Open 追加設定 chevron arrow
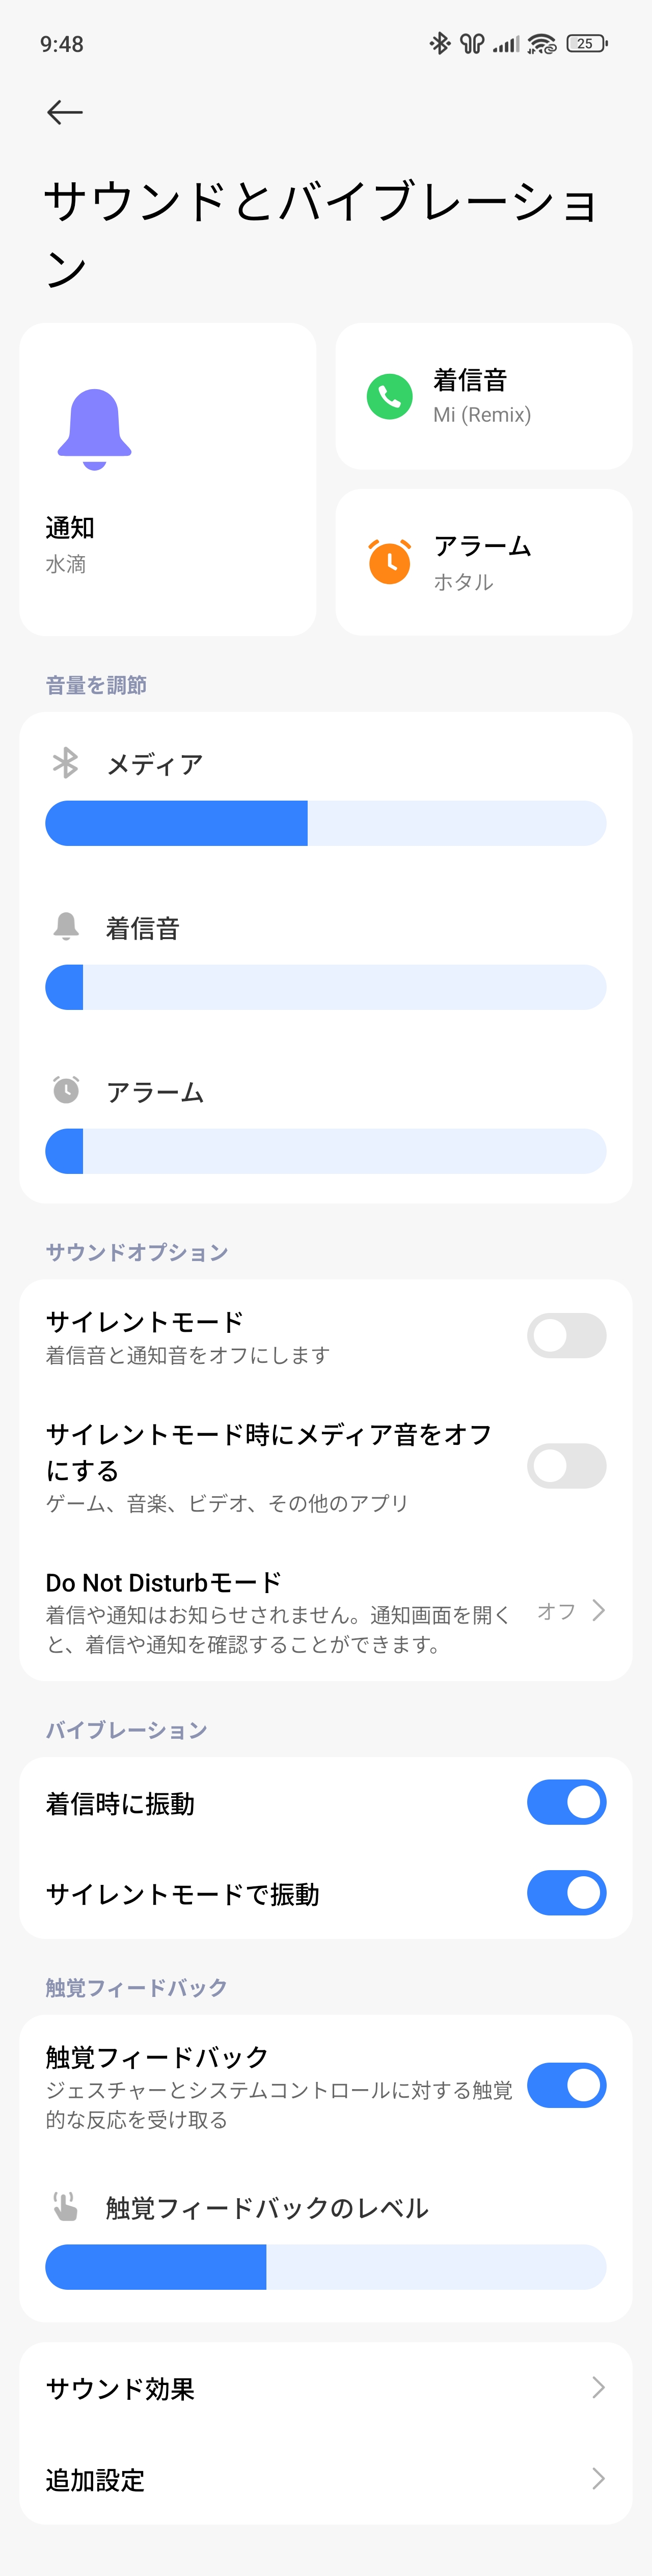The image size is (652, 2576). tap(598, 2479)
